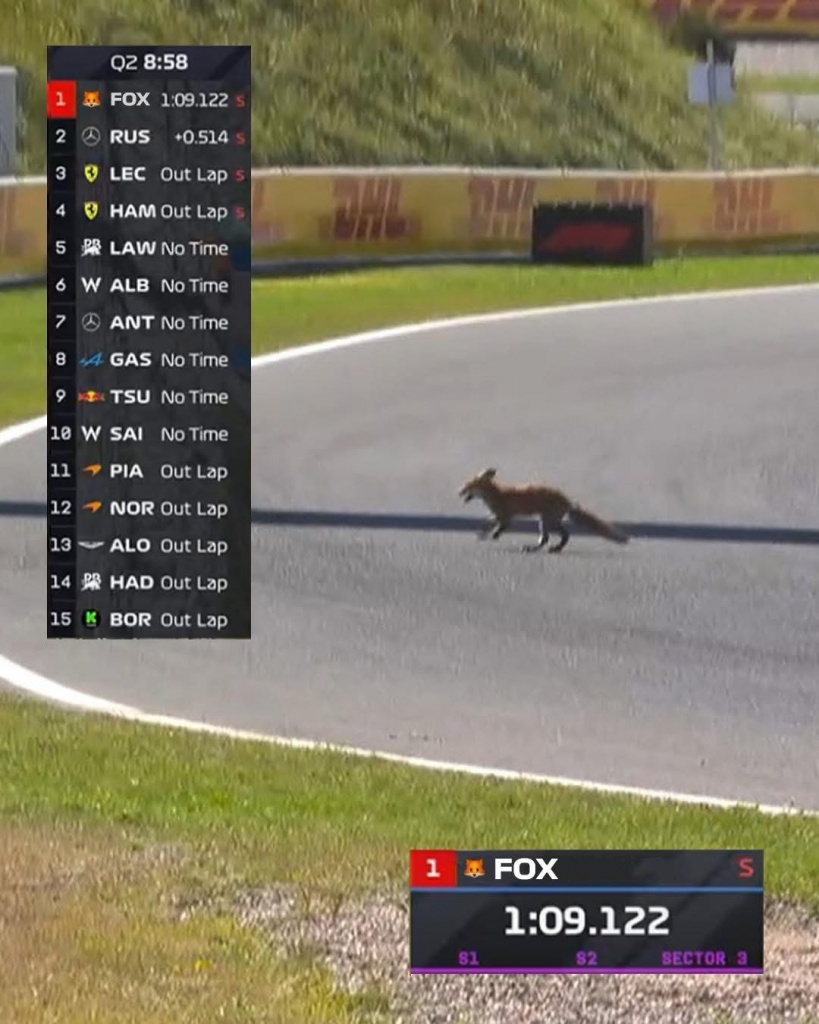The width and height of the screenshot is (819, 1024).
Task: Click the green Kick Sauber logo by BOR
Action: (91, 618)
